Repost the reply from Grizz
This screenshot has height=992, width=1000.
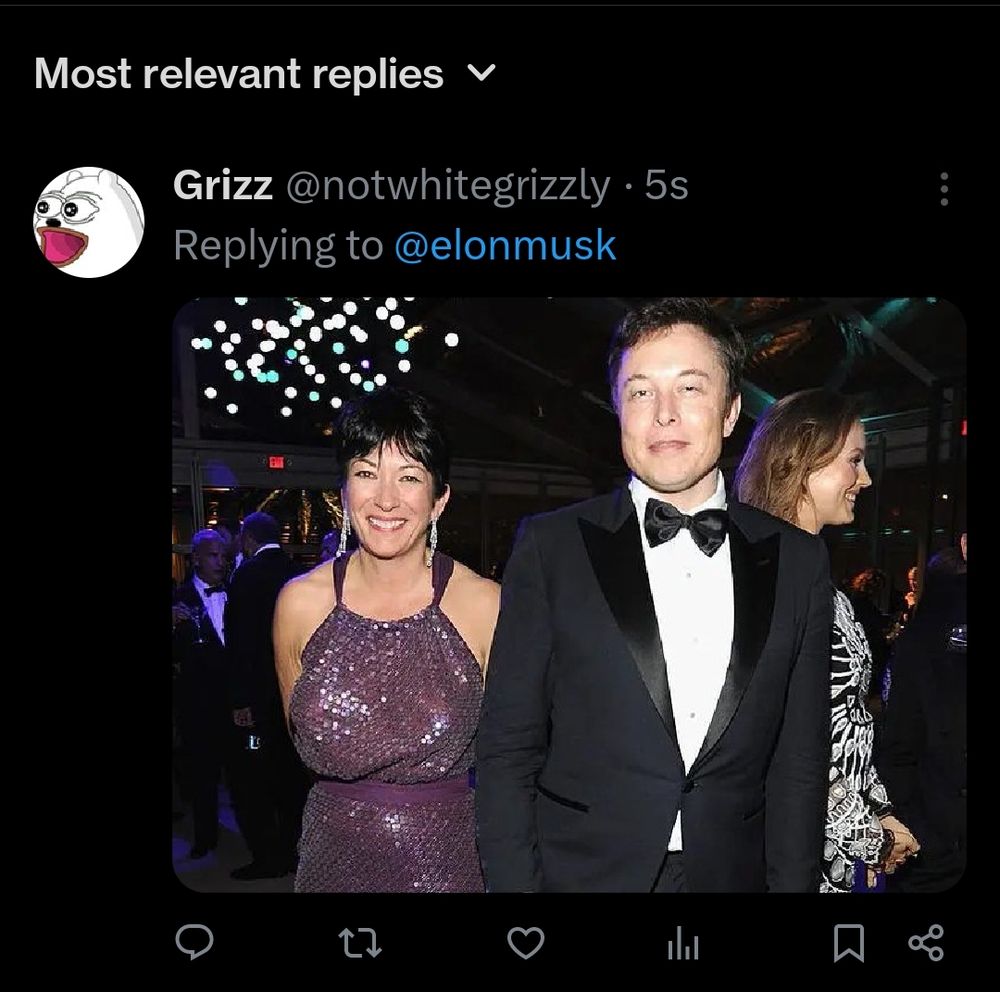tap(359, 941)
